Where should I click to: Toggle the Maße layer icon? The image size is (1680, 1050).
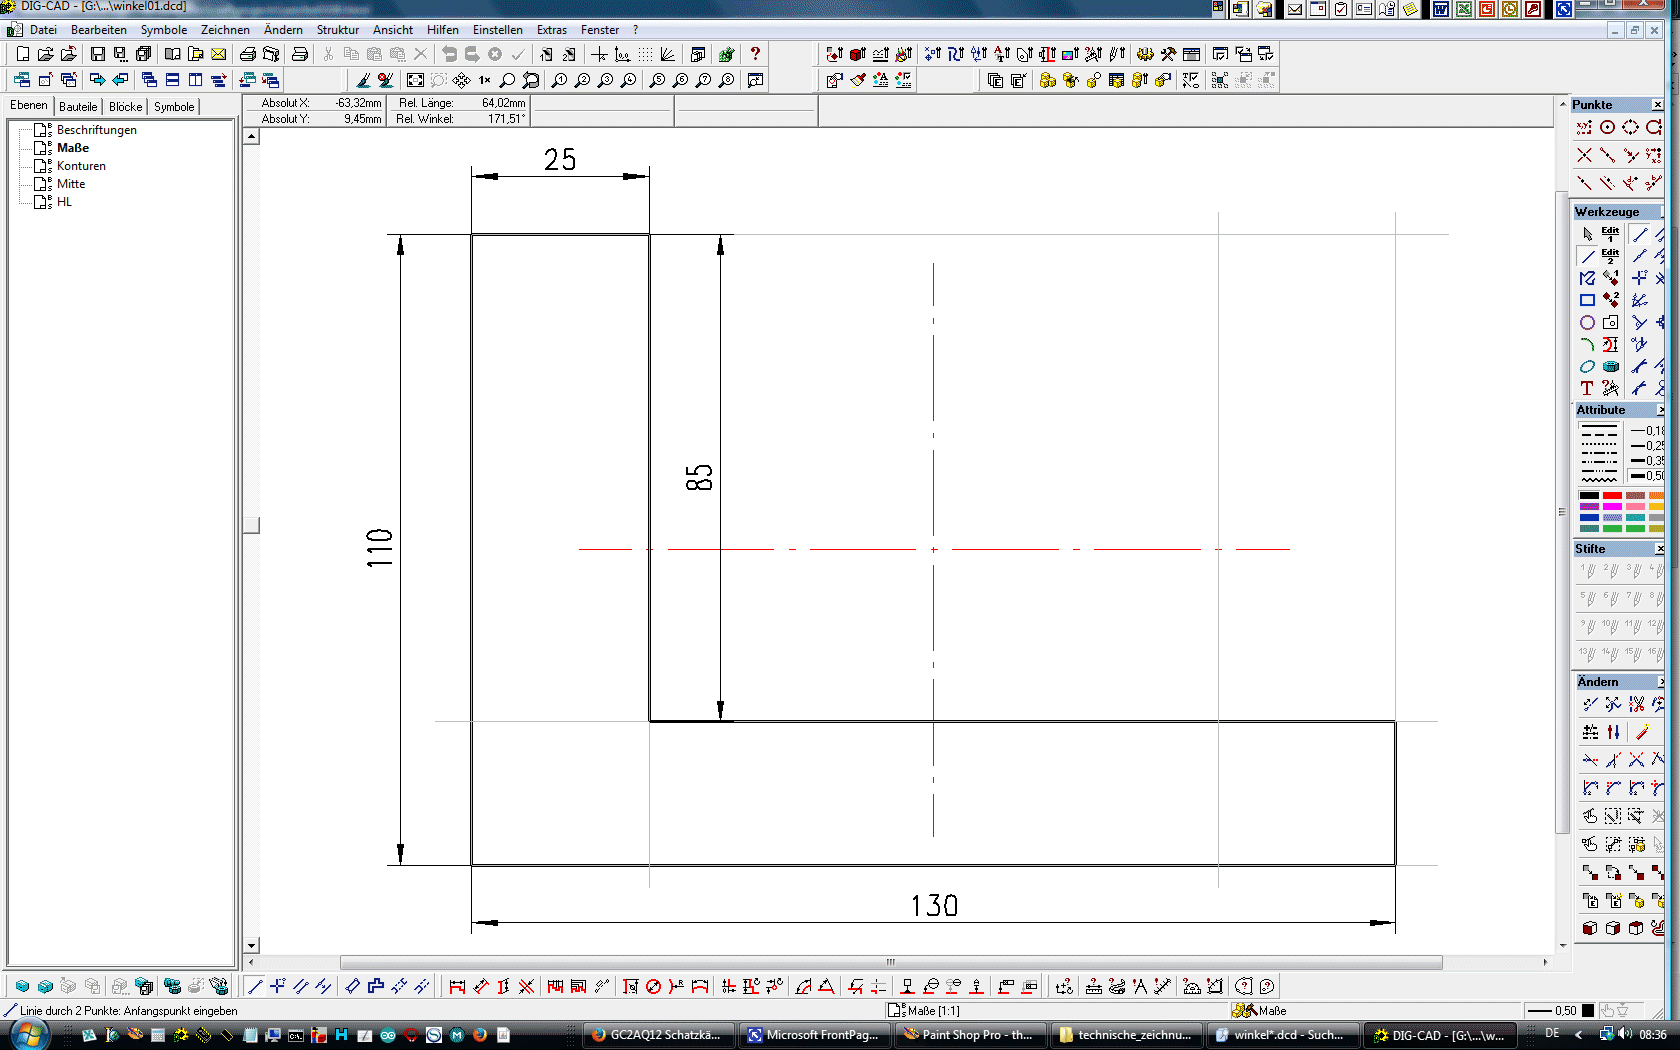[42, 148]
